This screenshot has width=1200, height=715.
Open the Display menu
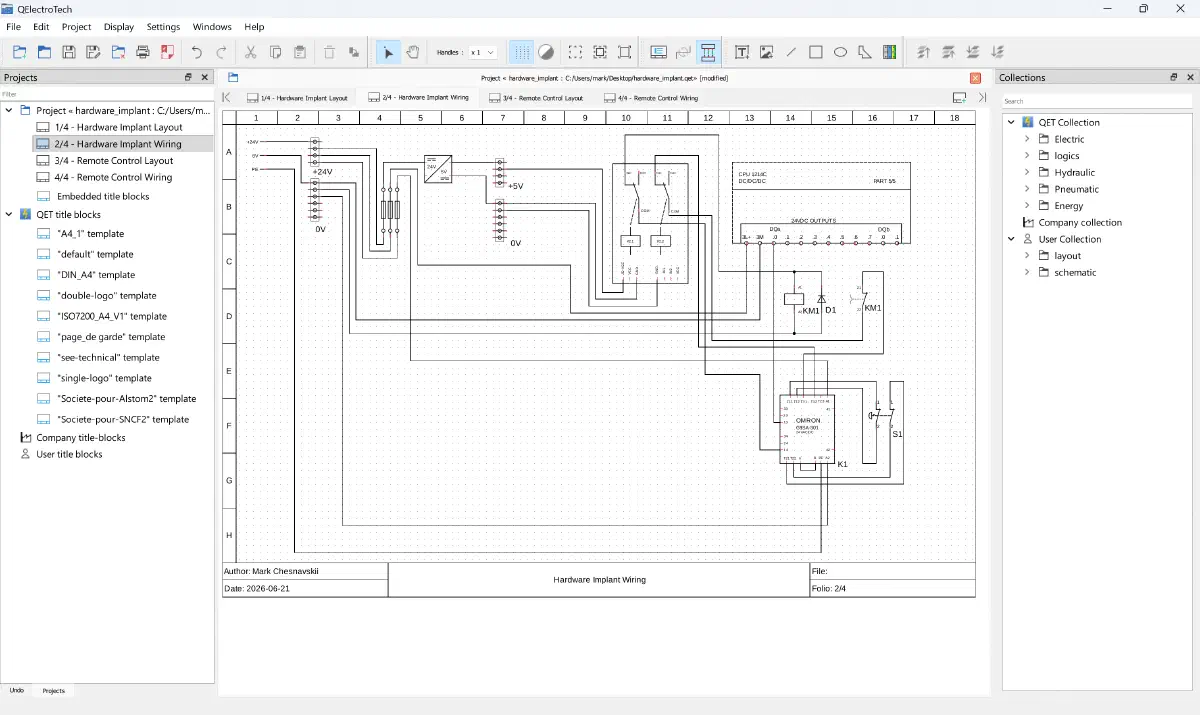pos(119,27)
